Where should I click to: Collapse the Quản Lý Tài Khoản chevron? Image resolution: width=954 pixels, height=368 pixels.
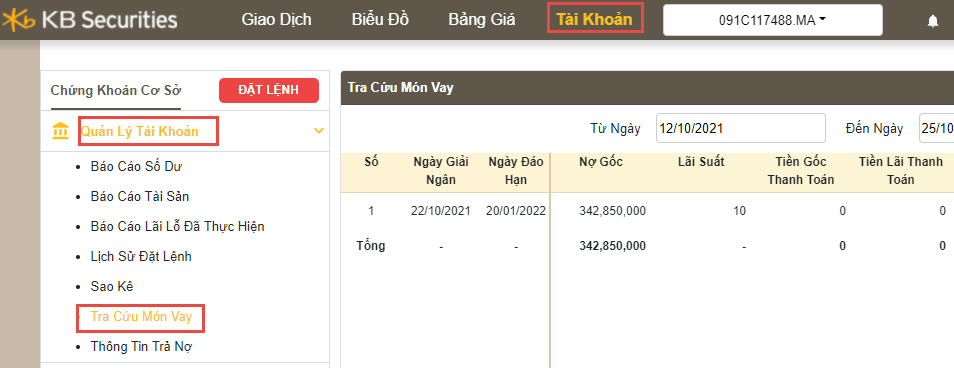pyautogui.click(x=318, y=131)
